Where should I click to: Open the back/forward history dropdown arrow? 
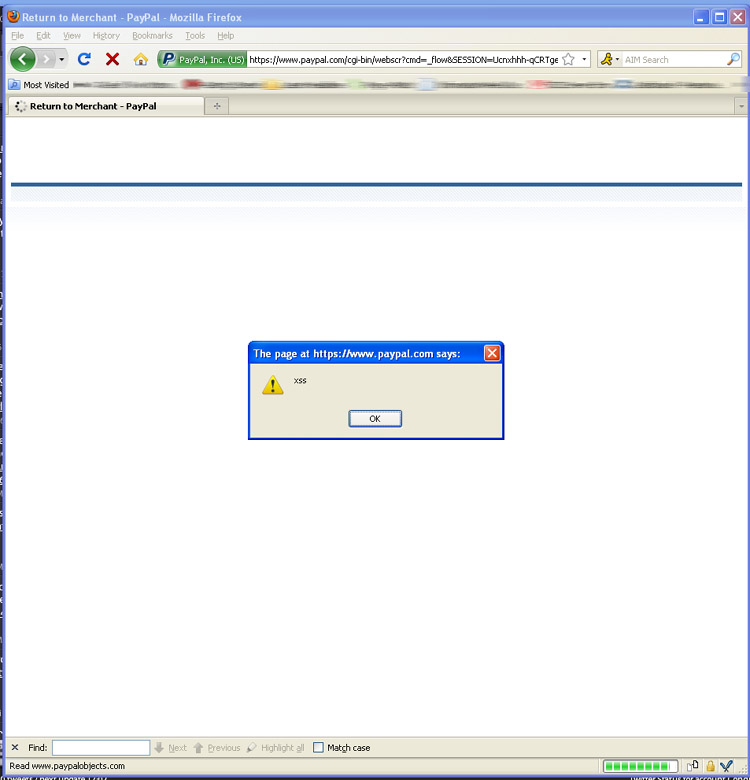pos(62,60)
